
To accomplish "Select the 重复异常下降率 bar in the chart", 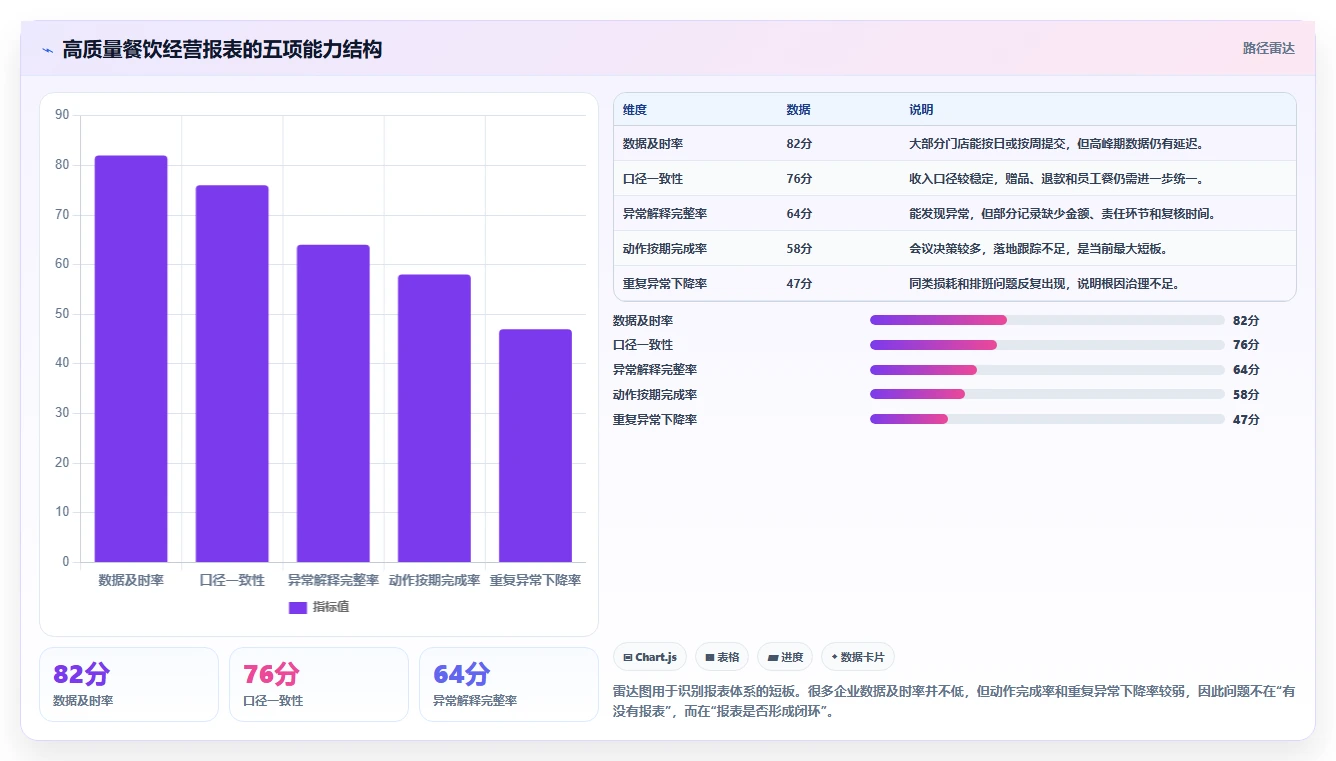I will coord(535,446).
